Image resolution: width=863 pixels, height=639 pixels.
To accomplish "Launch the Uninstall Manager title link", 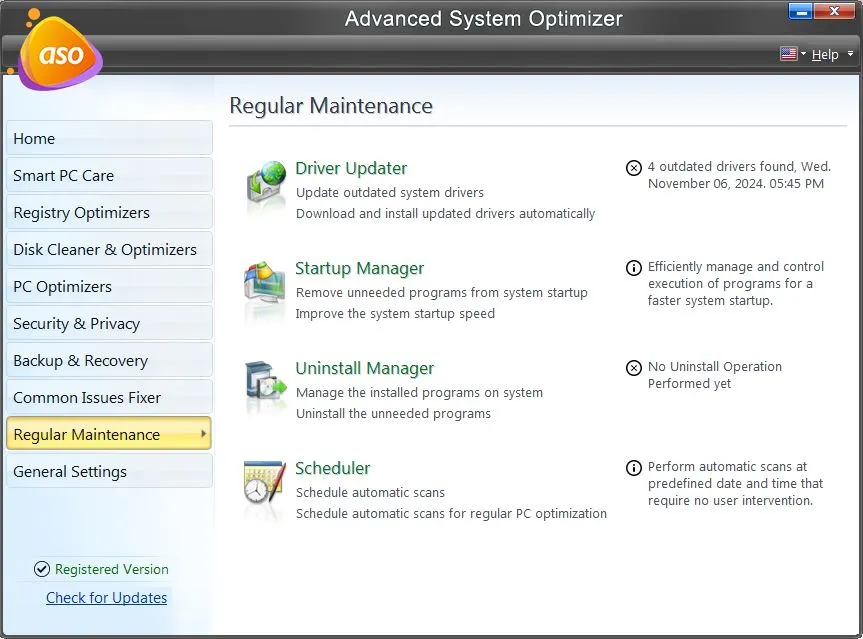I will coord(364,368).
